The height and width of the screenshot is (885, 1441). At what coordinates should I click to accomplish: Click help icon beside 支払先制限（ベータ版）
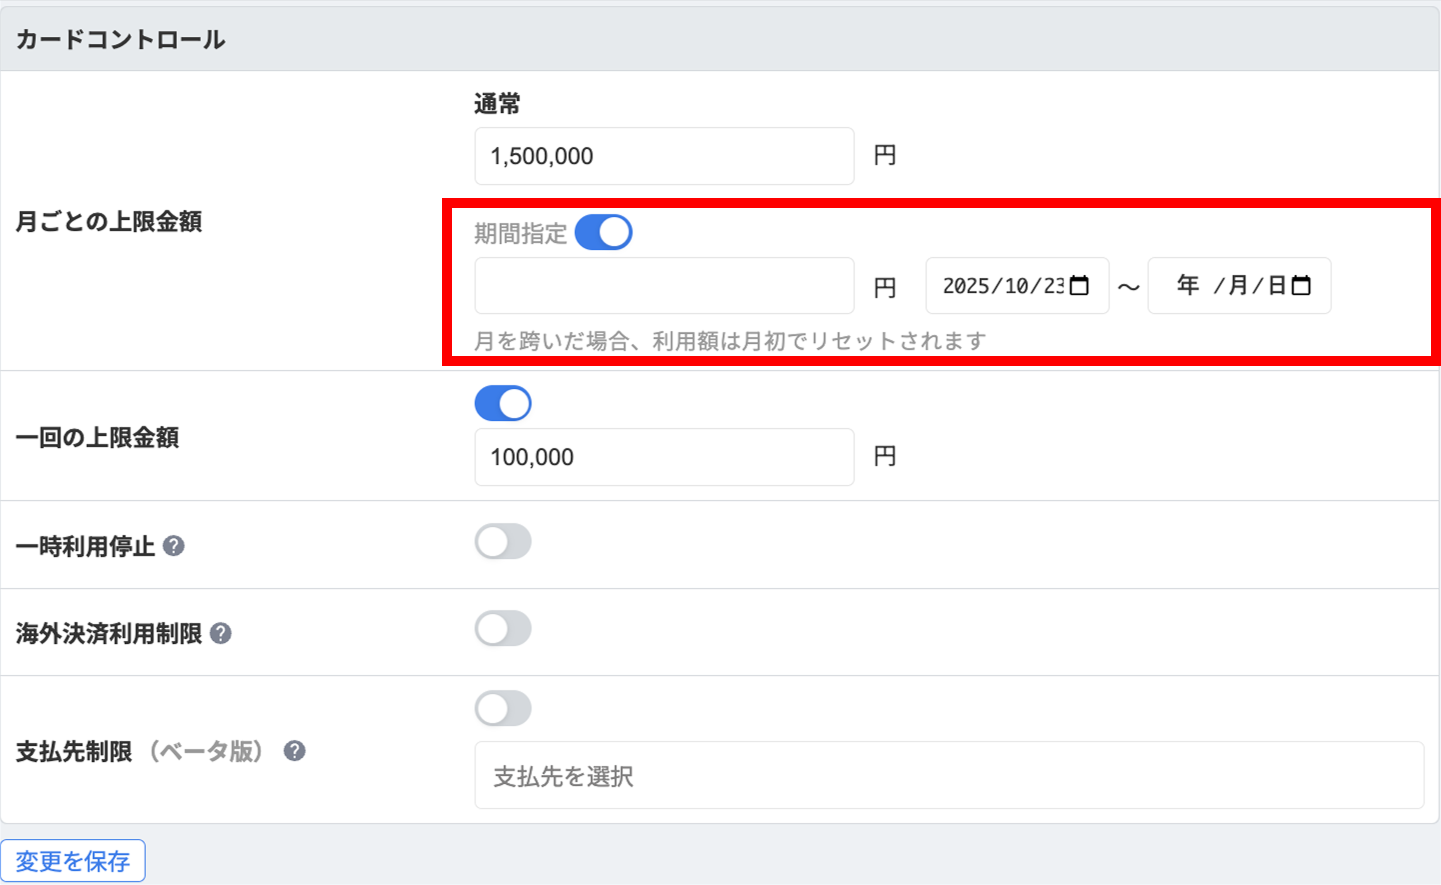(294, 751)
